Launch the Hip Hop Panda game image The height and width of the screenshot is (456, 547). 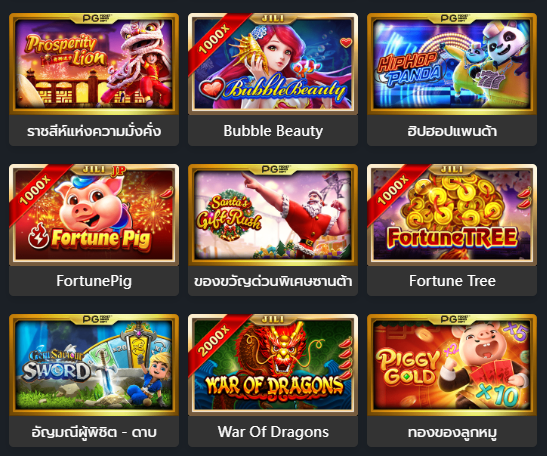(452, 64)
